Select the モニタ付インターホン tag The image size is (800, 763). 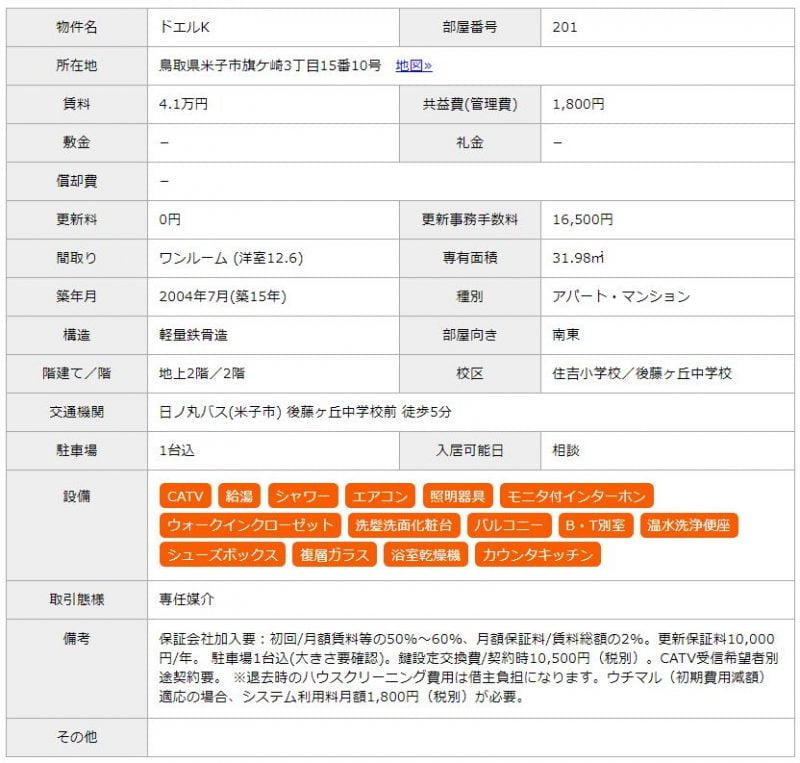point(576,496)
